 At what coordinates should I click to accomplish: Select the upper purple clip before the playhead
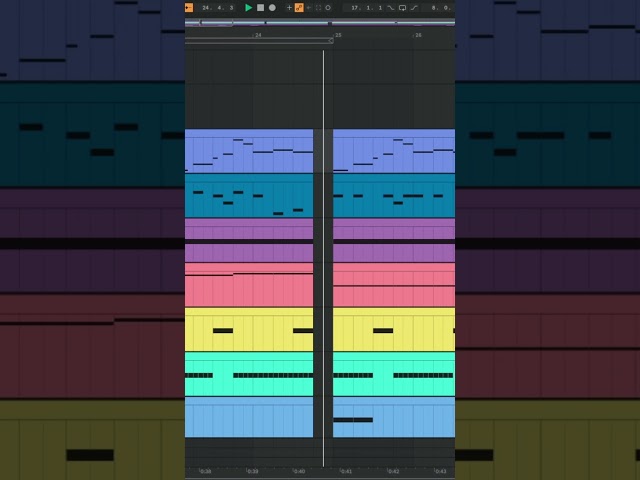coord(249,229)
